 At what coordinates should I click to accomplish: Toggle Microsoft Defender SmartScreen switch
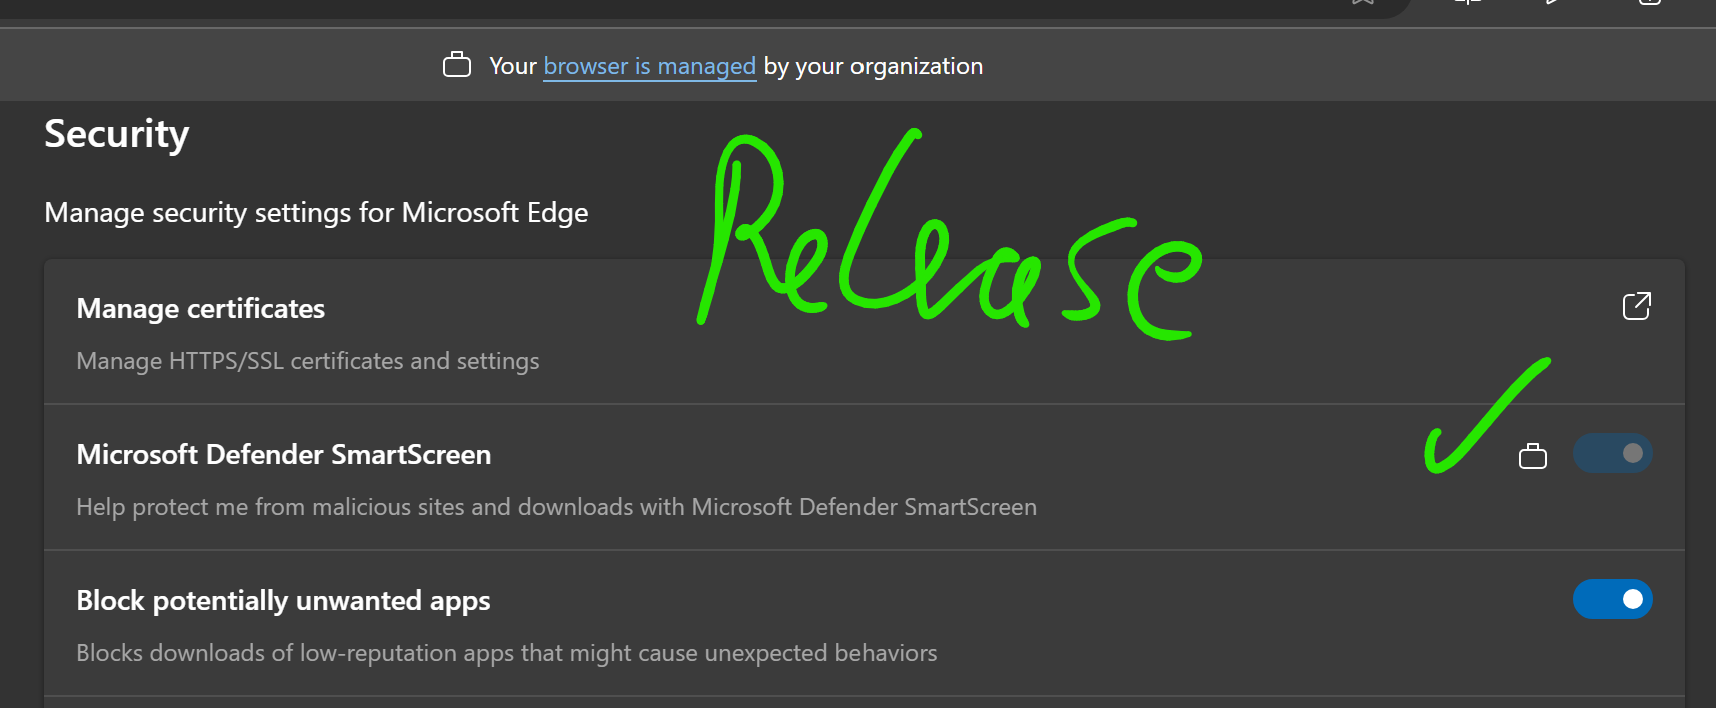tap(1612, 454)
